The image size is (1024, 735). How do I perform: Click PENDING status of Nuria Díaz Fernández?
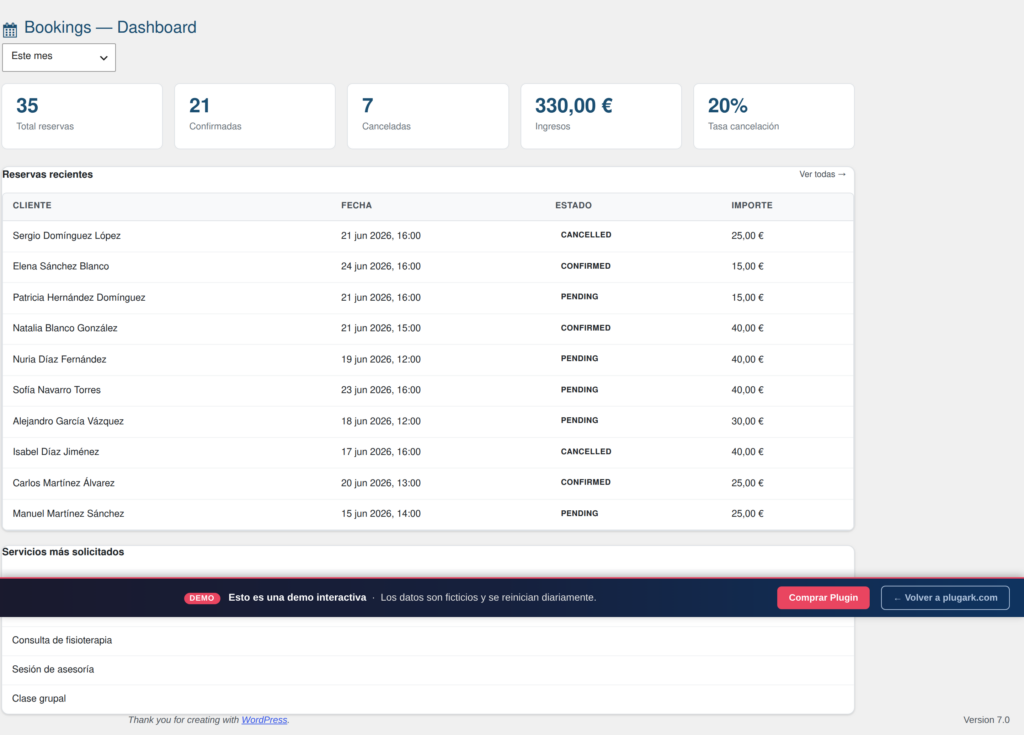click(x=579, y=359)
